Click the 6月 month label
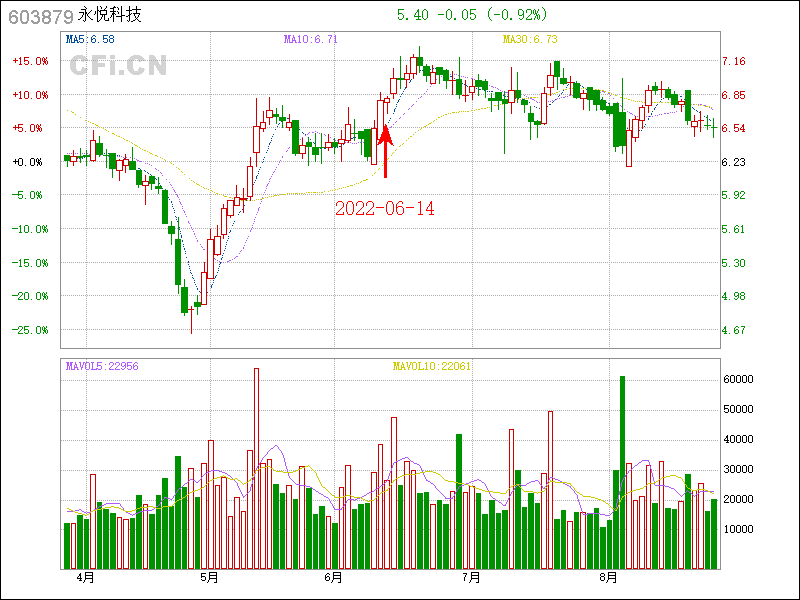Screen dimensions: 800x600 point(333,578)
